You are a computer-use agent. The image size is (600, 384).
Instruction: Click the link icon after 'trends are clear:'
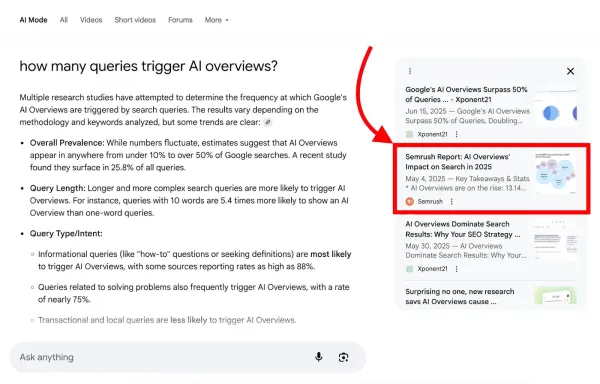(268, 122)
